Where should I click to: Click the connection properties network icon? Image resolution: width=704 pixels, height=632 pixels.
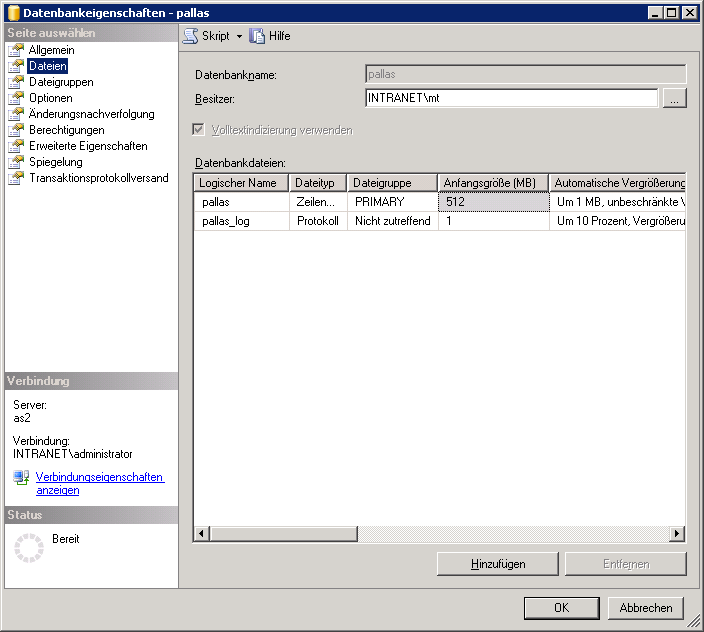pos(21,478)
